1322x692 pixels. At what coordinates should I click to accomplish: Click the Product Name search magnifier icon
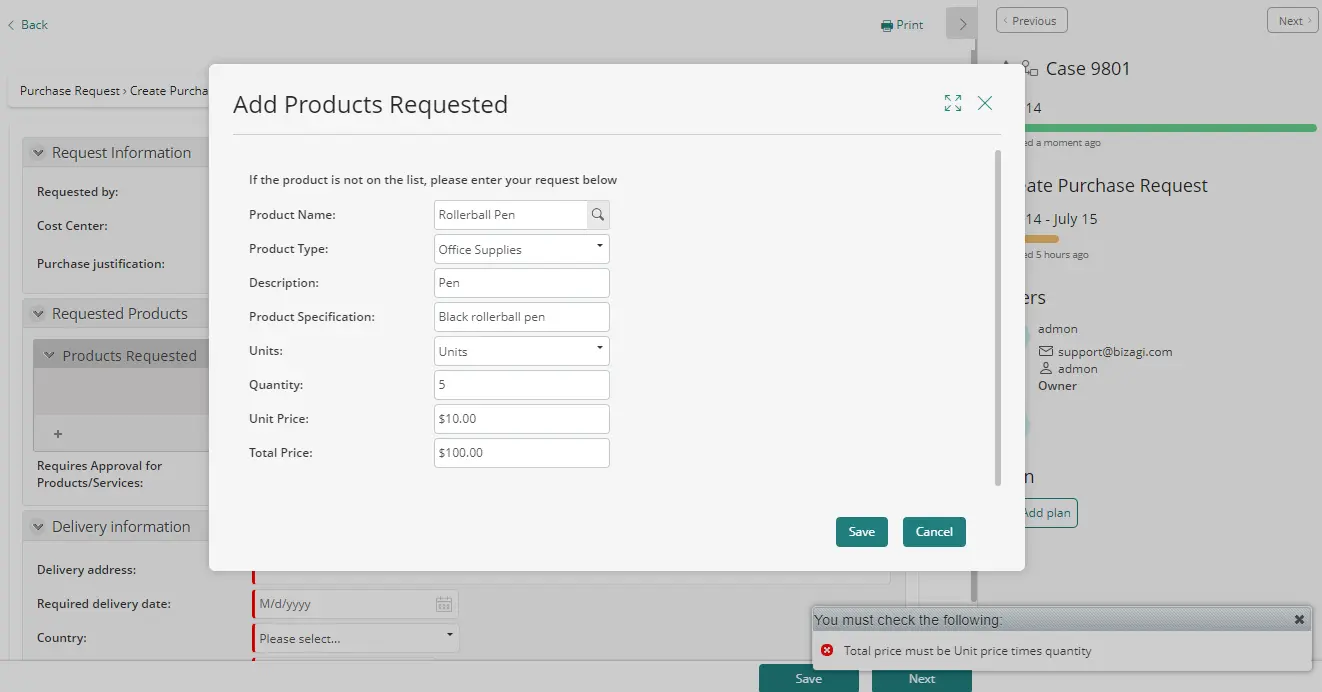click(598, 215)
